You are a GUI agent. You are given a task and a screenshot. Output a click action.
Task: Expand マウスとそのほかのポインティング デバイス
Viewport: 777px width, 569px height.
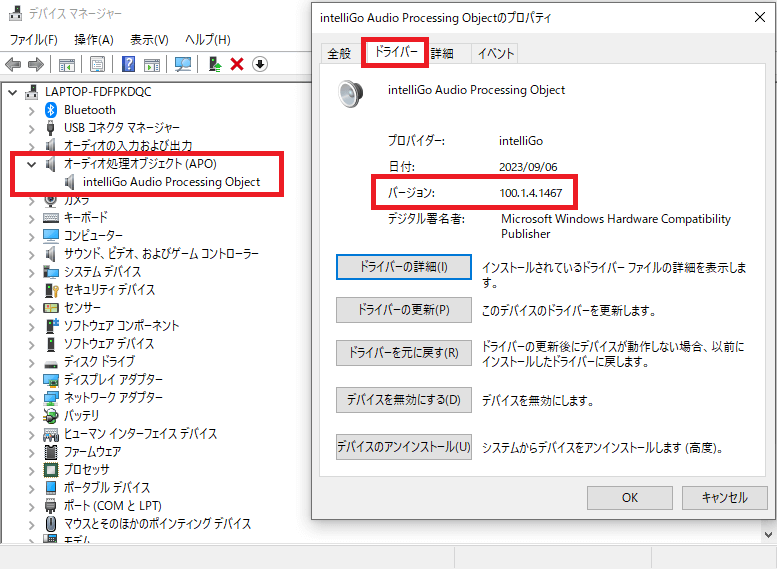click(x=32, y=524)
